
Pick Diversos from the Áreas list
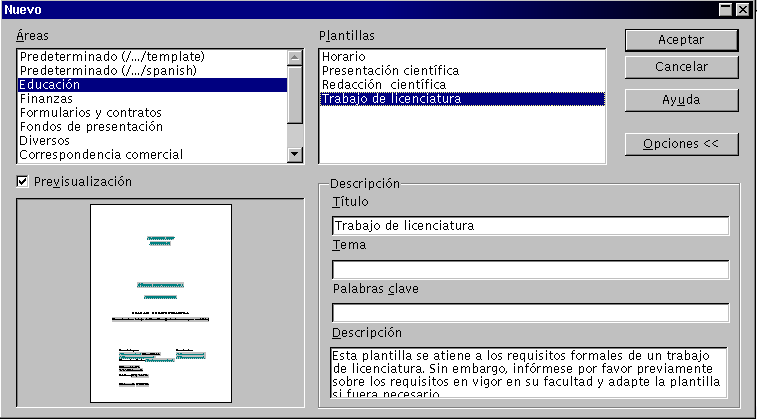coord(44,141)
